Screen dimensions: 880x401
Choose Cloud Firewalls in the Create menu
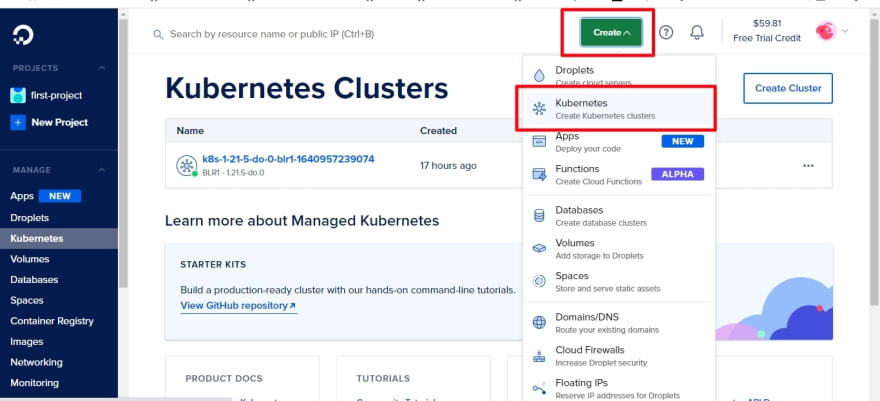[x=618, y=356]
